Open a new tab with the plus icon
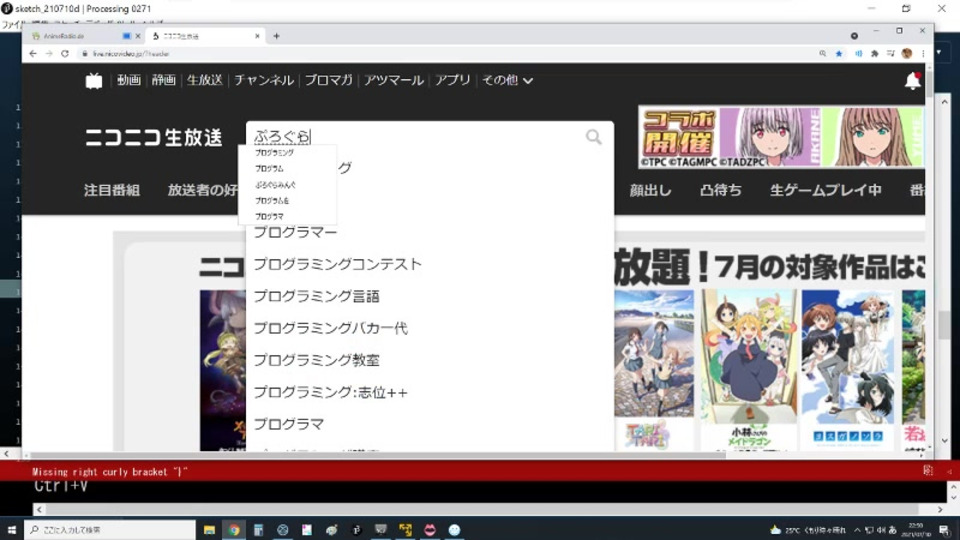 (277, 36)
